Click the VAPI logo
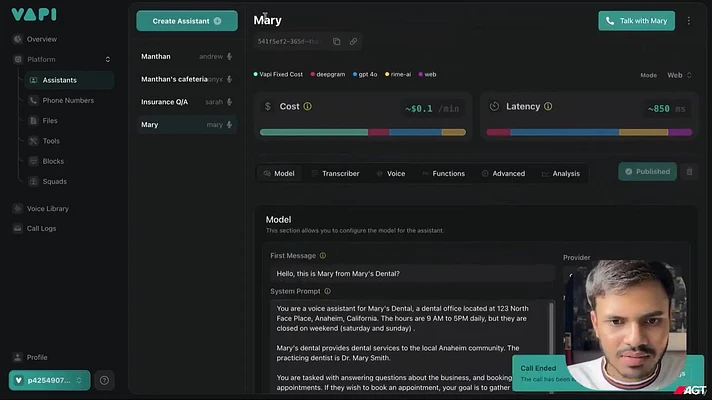712x400 pixels. click(x=34, y=15)
